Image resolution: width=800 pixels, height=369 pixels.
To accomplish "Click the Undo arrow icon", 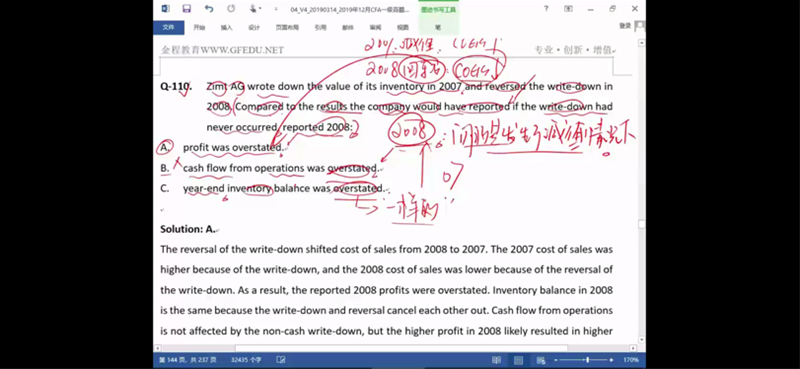I will 209,9.
